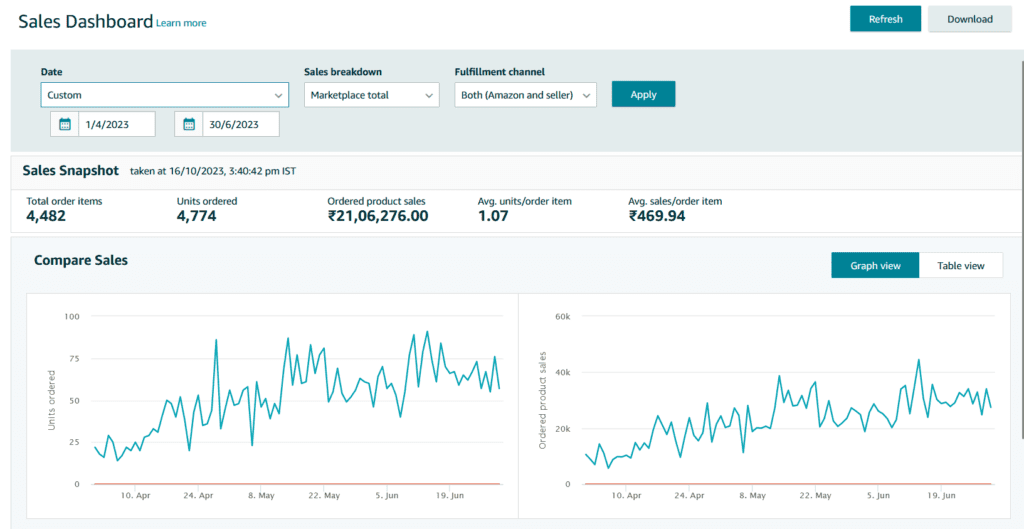Click the Refresh button

click(x=886, y=19)
